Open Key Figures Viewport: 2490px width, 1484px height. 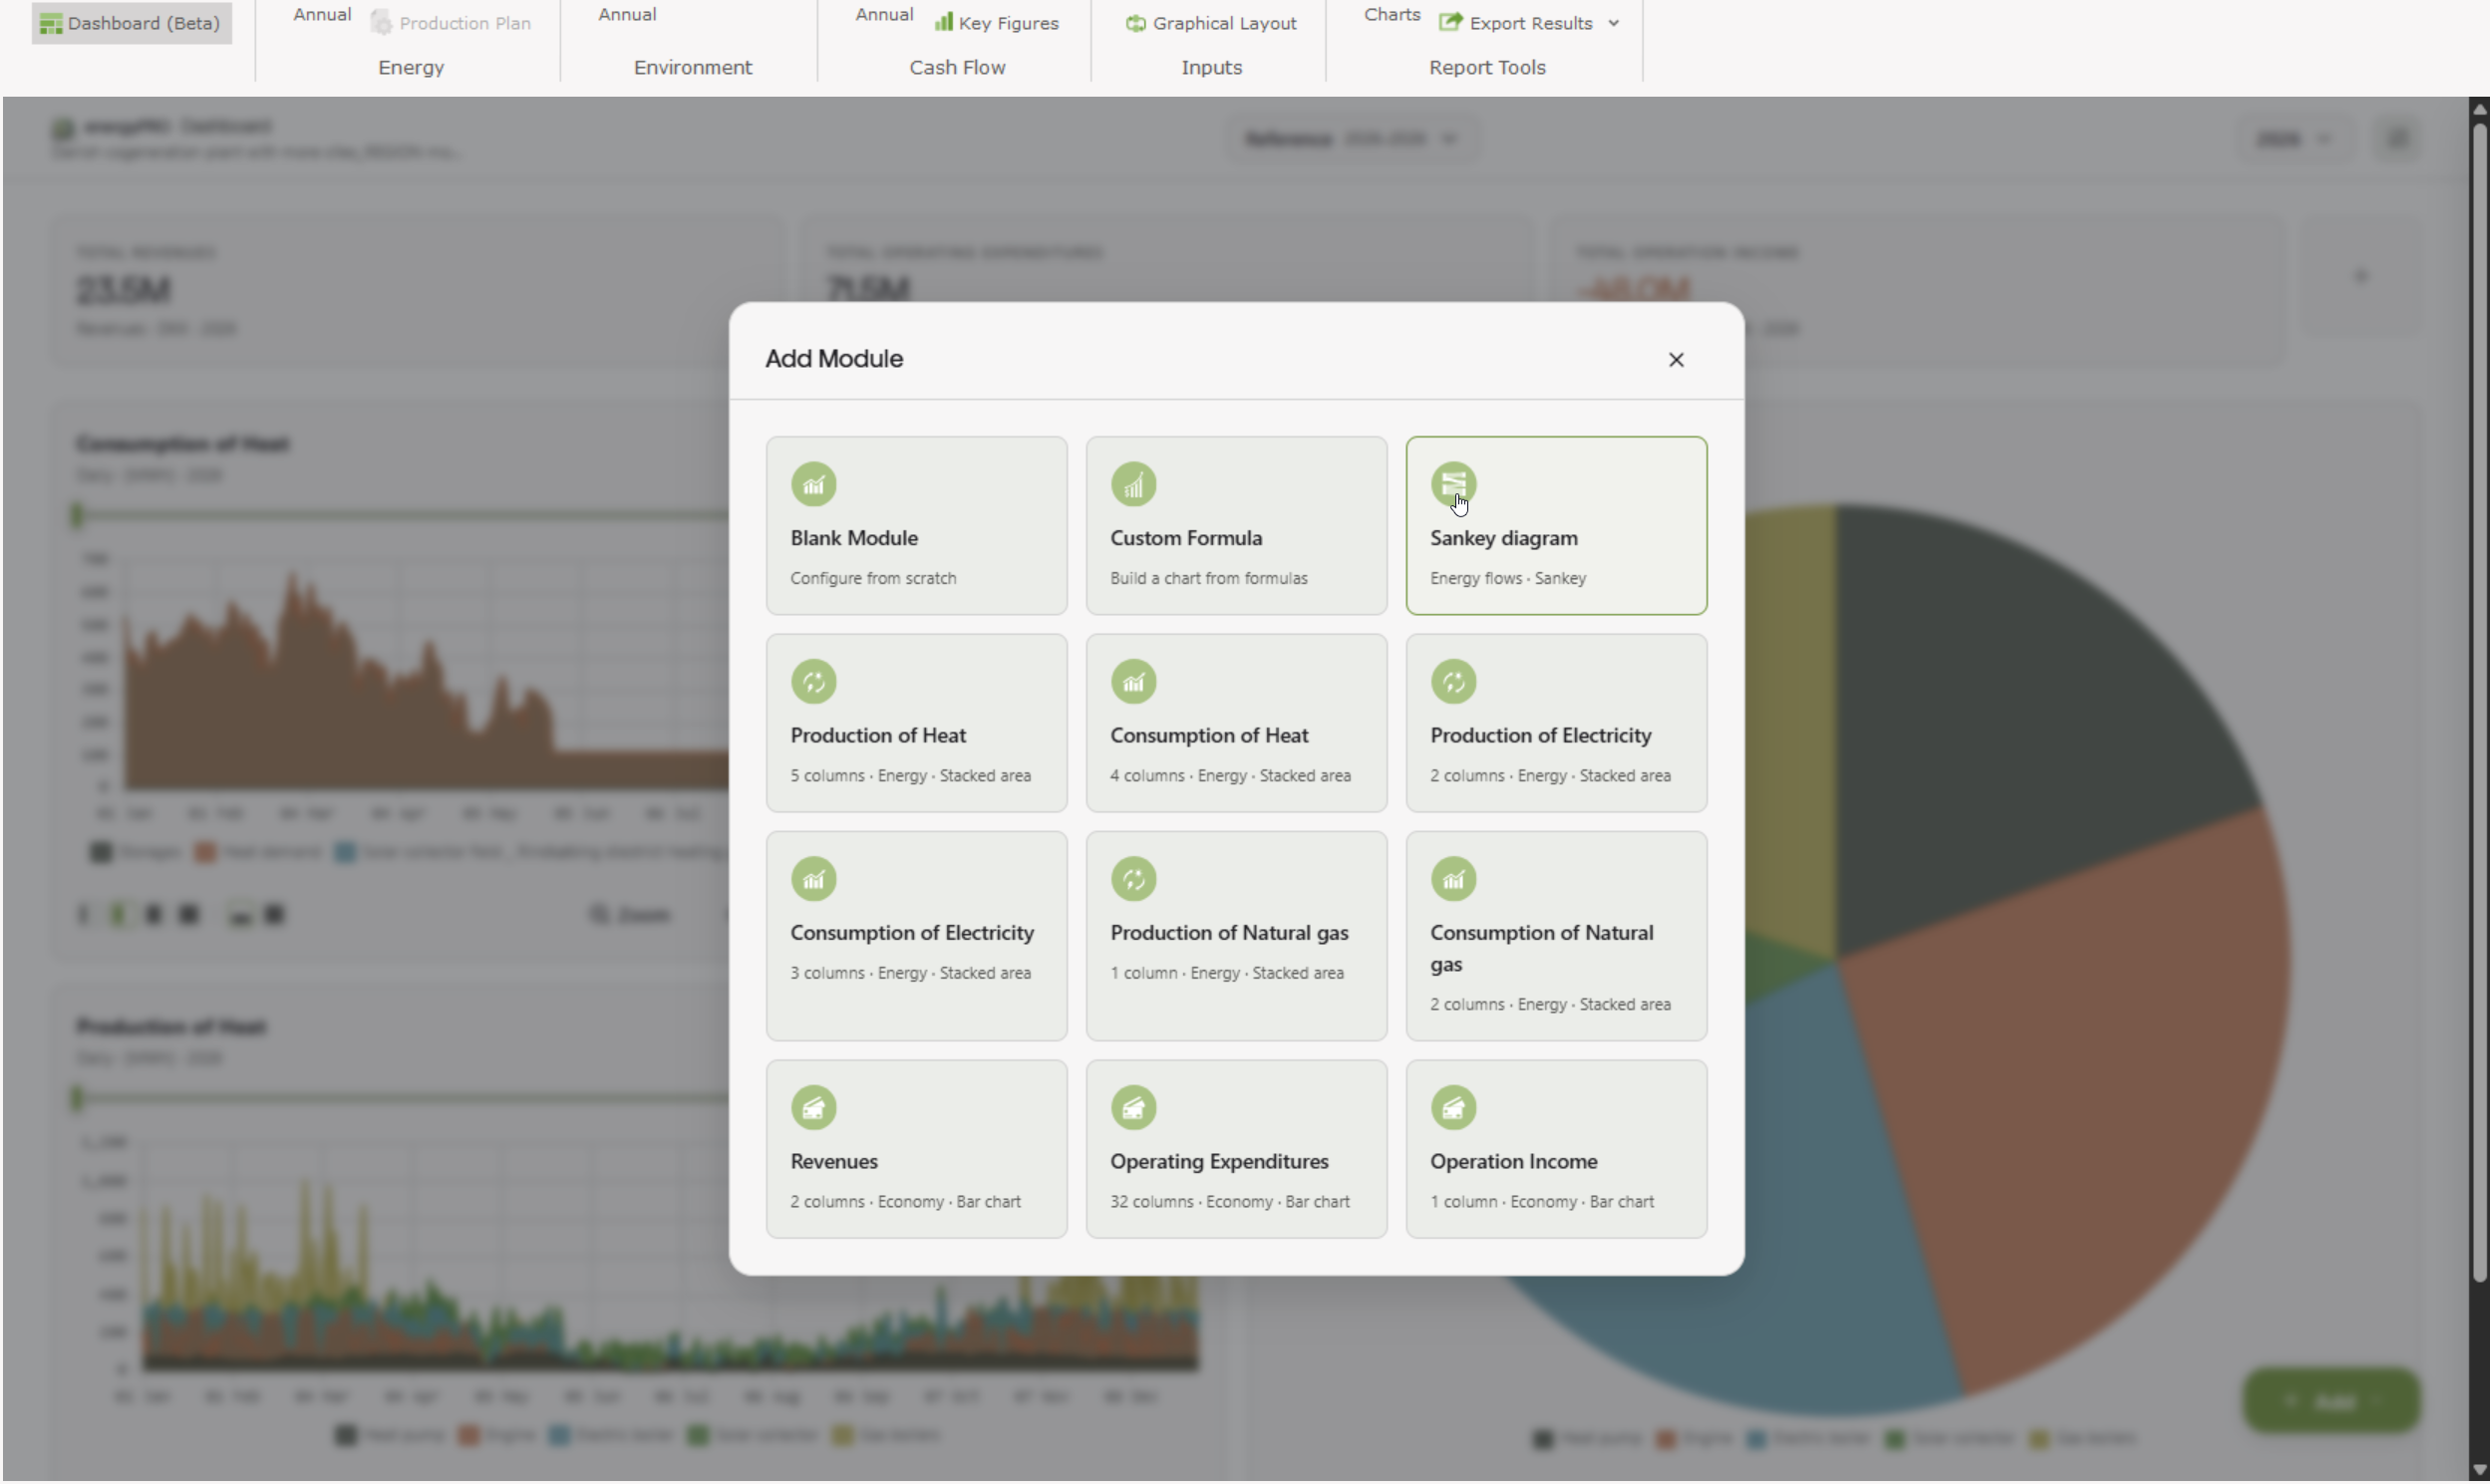click(997, 23)
